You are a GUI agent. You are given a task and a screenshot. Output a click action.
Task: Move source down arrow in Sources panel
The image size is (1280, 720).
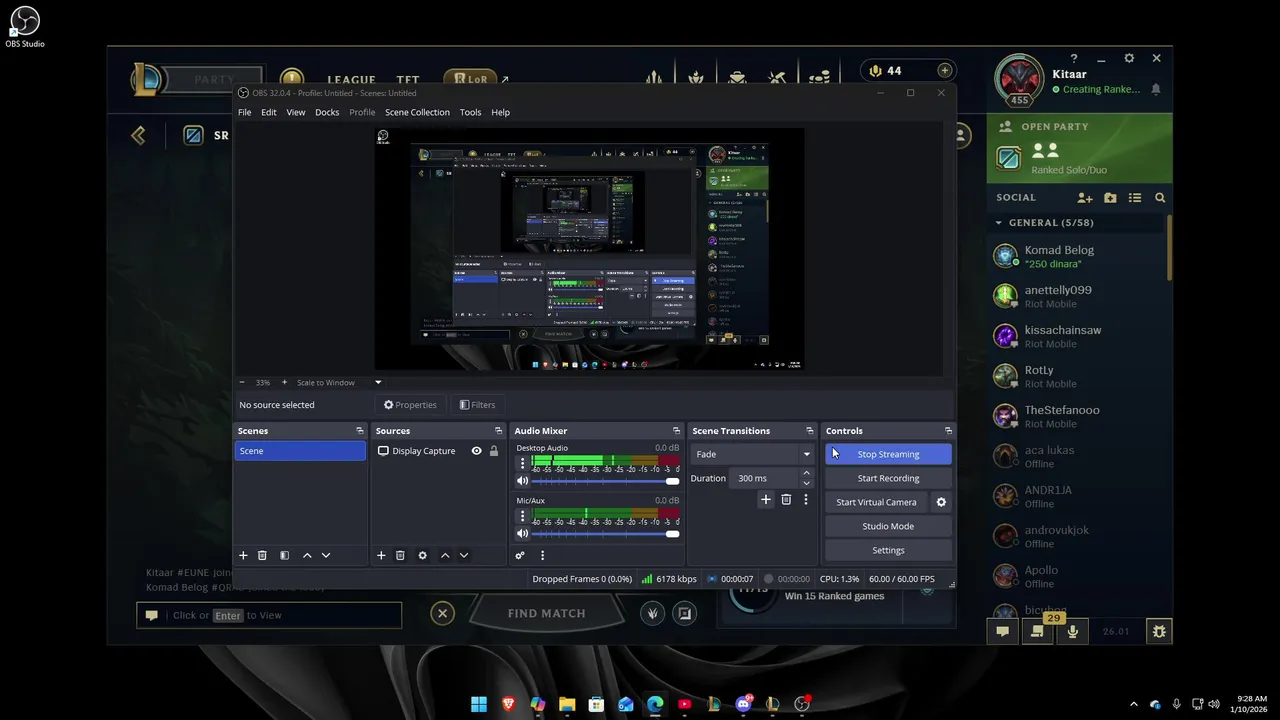pyautogui.click(x=463, y=555)
